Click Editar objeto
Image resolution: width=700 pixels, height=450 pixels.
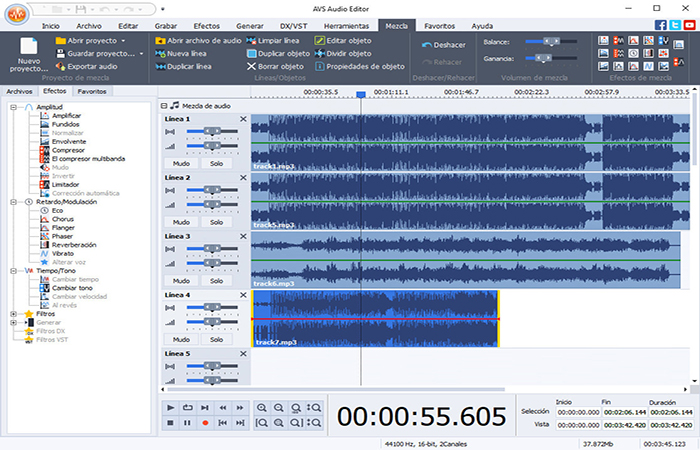343,41
